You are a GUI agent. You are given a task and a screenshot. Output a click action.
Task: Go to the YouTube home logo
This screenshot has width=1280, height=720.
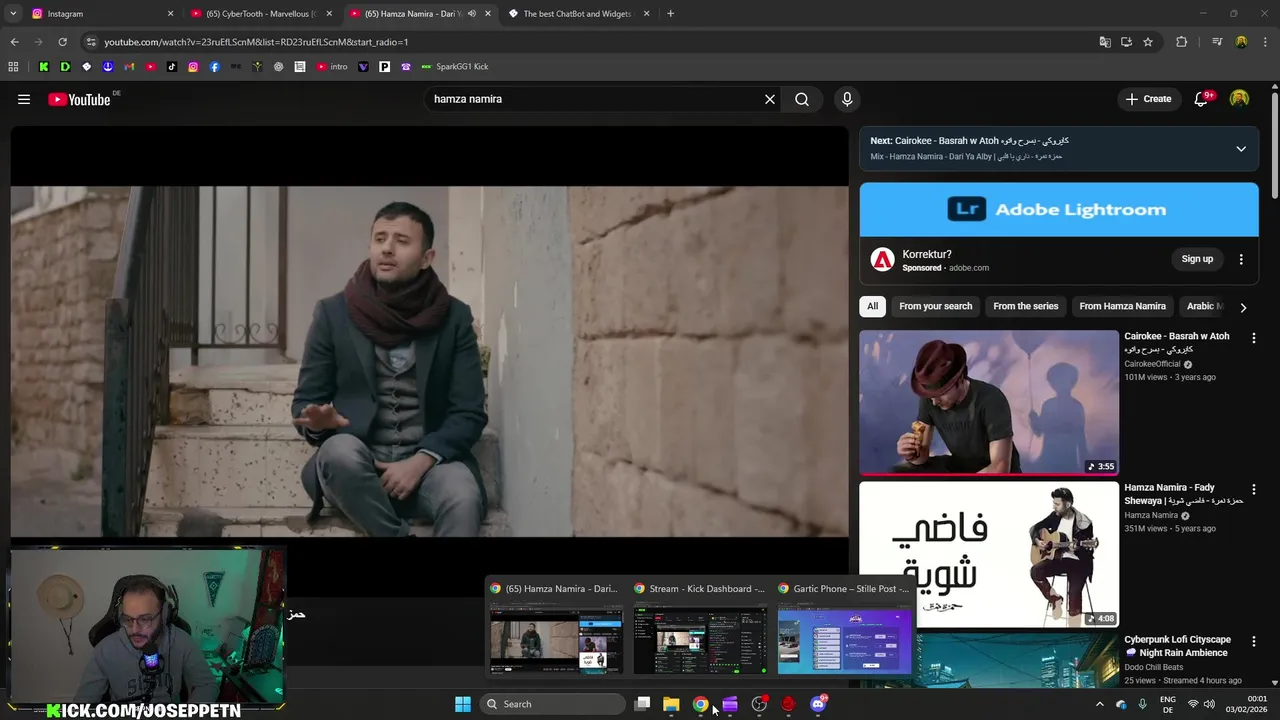coord(80,99)
